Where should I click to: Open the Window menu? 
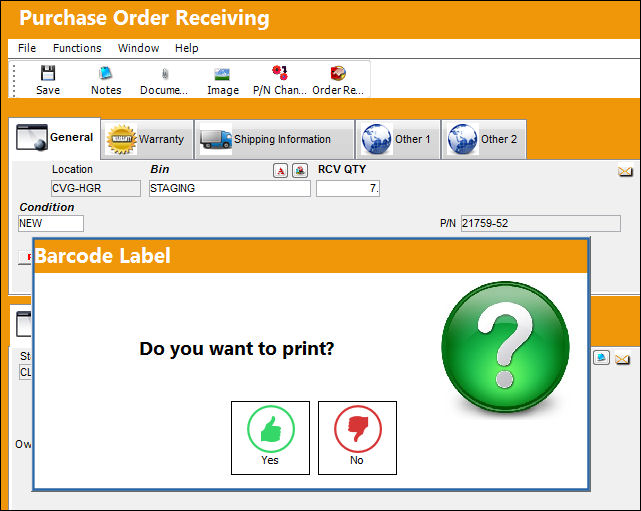[x=138, y=48]
